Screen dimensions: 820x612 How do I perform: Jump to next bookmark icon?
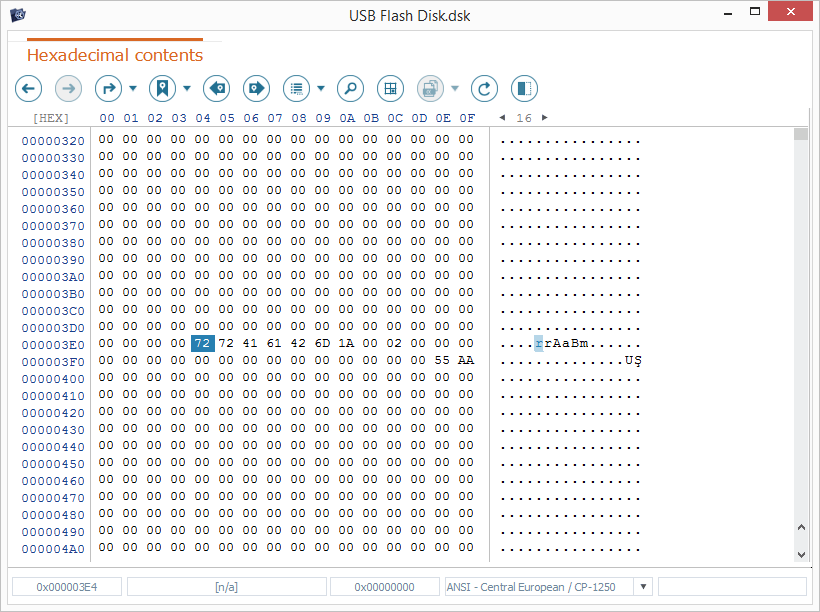tap(256, 88)
